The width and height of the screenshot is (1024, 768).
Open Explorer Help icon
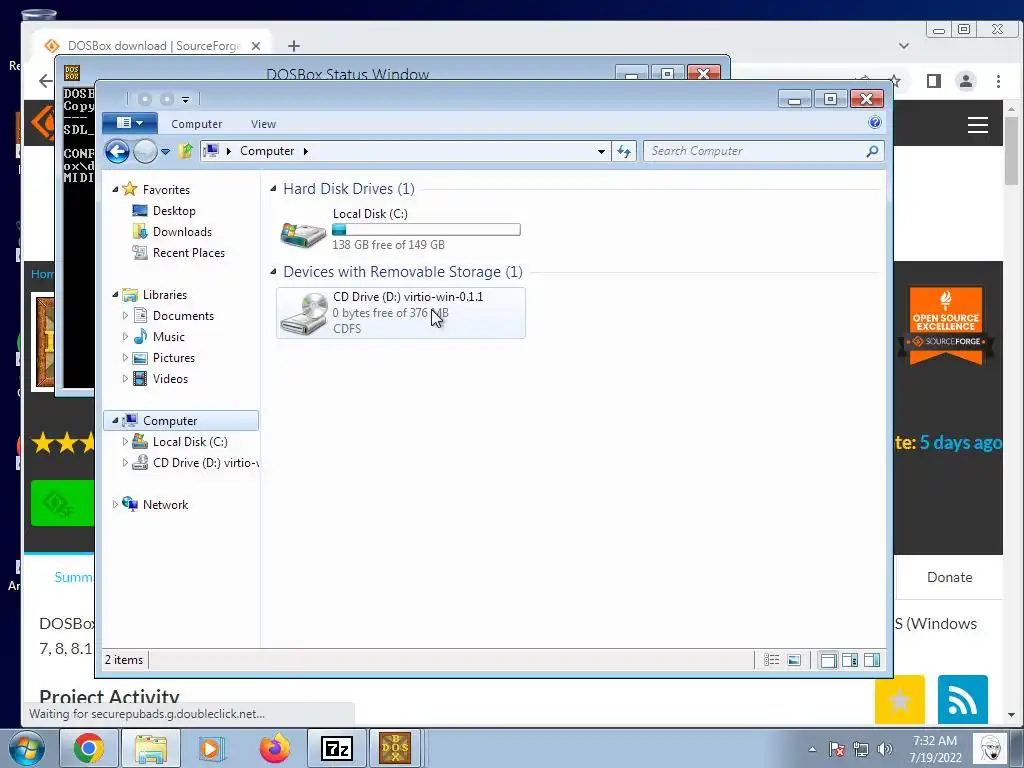pyautogui.click(x=874, y=122)
